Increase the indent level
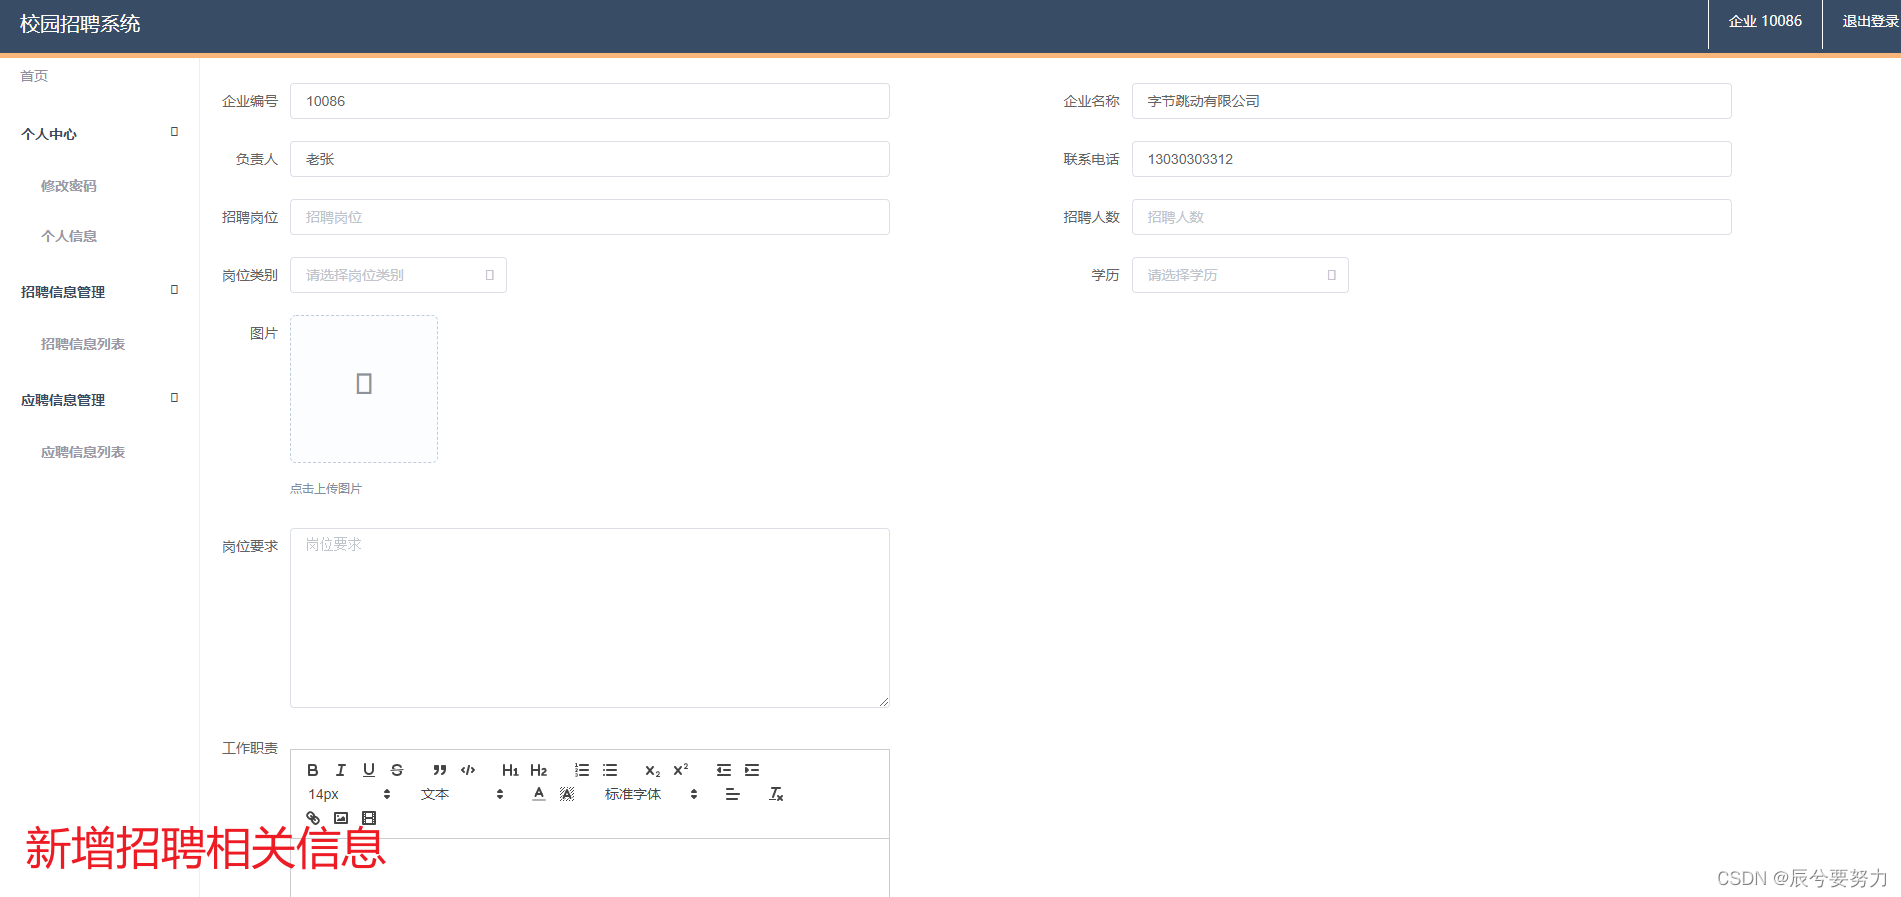 (x=752, y=770)
